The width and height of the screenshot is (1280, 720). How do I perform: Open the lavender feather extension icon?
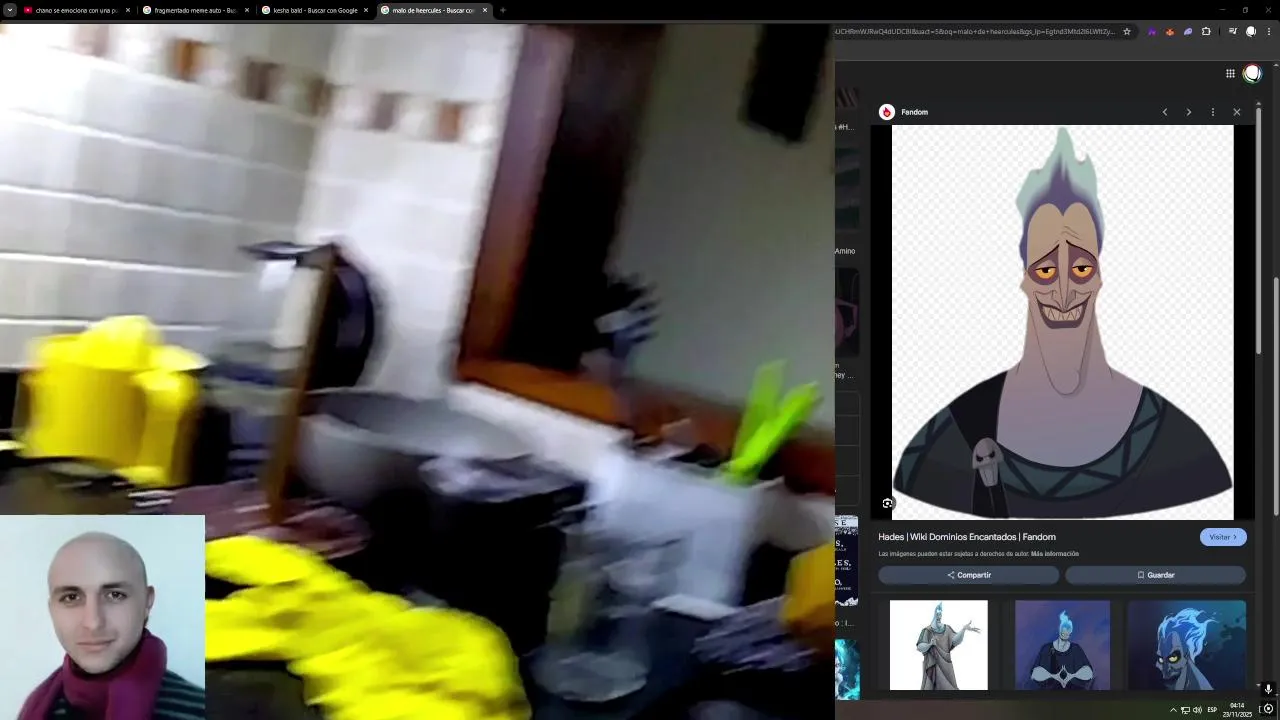pos(1188,31)
